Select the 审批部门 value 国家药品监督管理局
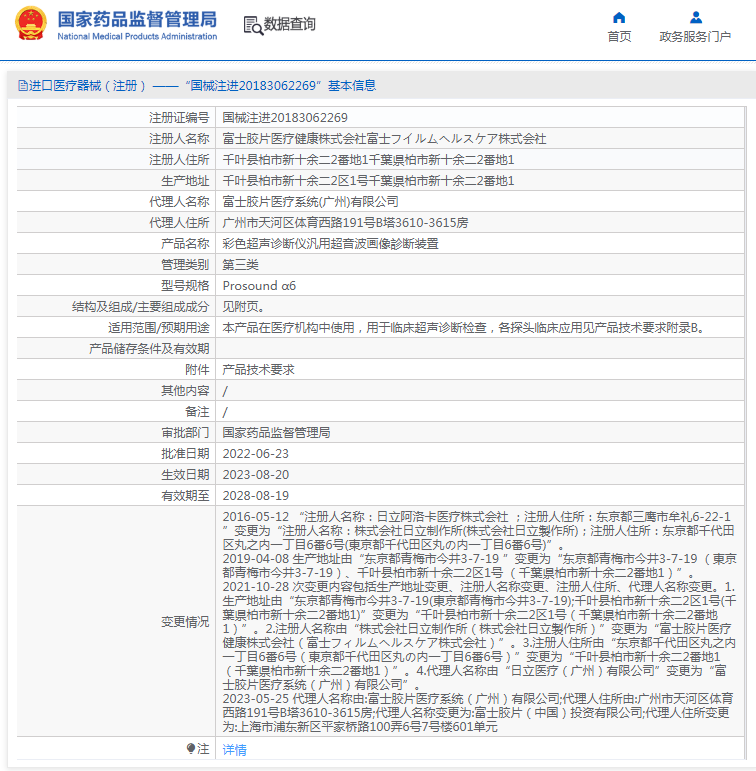756x771 pixels. pyautogui.click(x=276, y=433)
